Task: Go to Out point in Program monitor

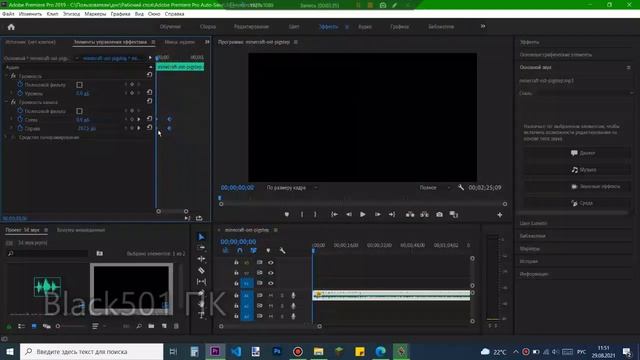Action: 392,214
